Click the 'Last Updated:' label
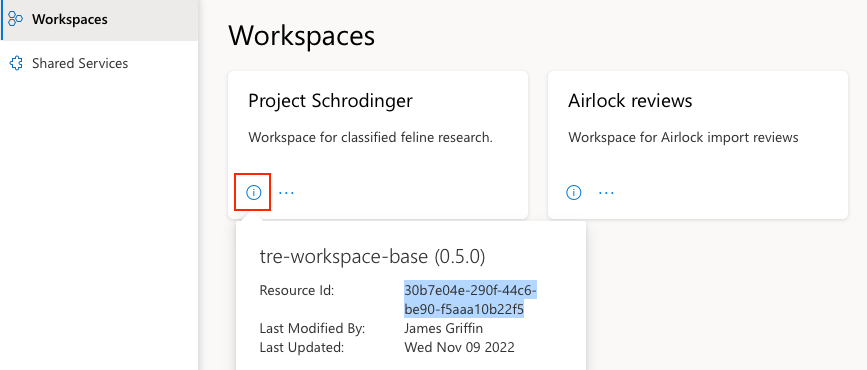This screenshot has height=370, width=867. [301, 347]
